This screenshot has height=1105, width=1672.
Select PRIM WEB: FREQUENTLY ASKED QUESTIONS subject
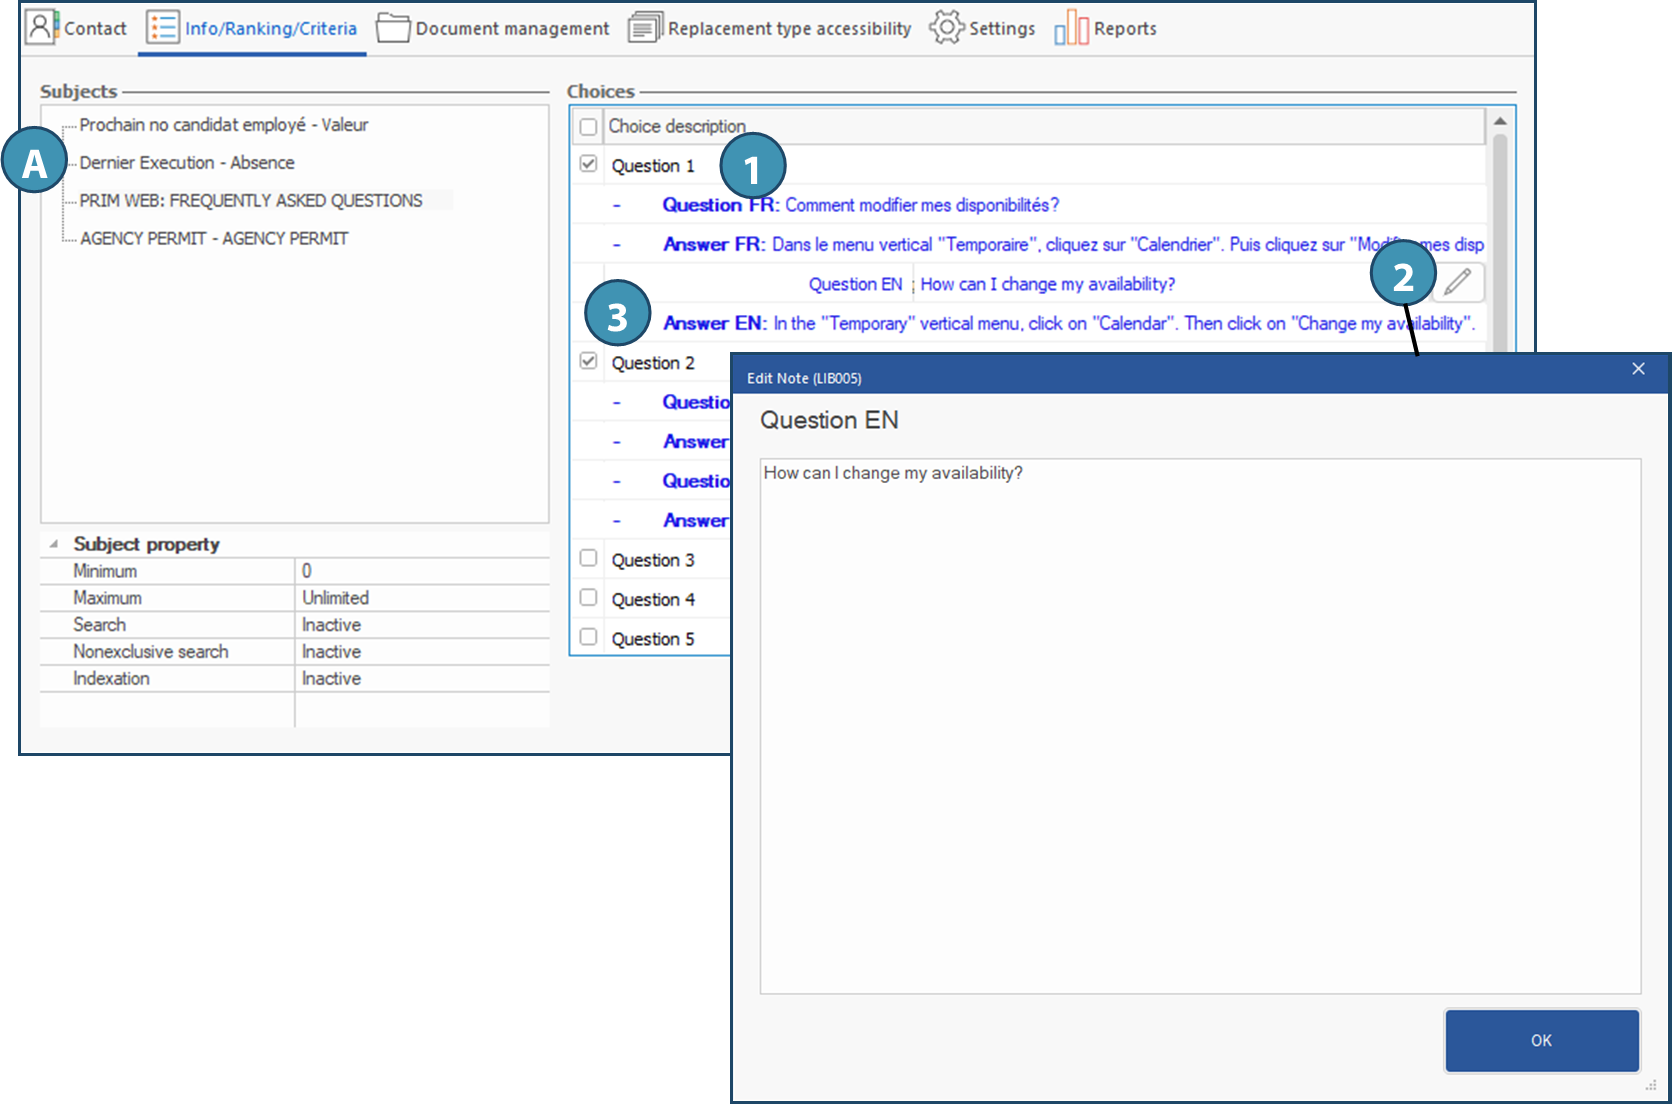click(x=251, y=201)
